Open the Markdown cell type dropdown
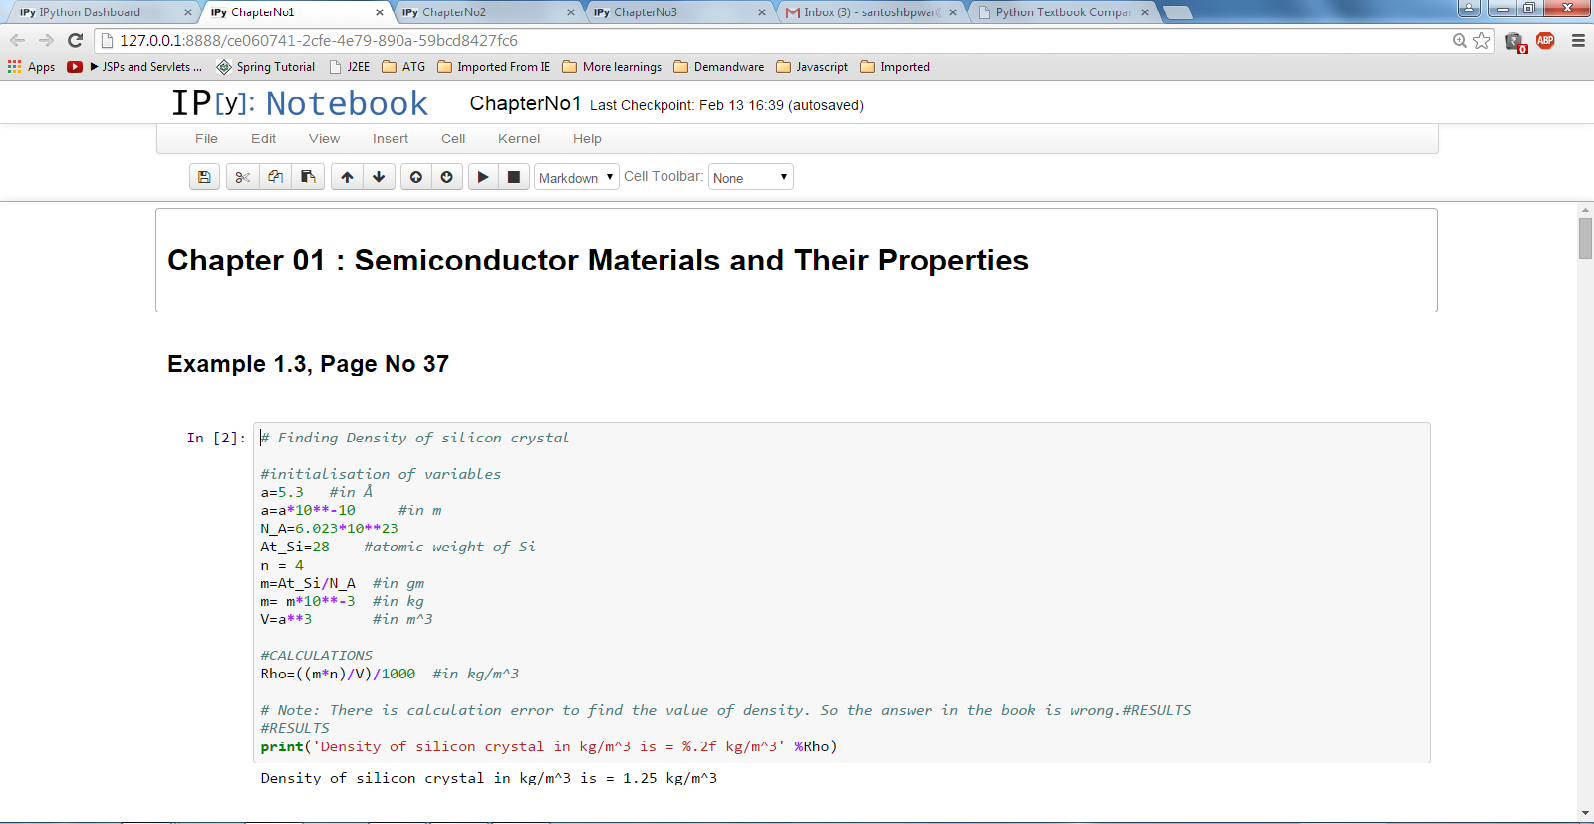 point(577,178)
